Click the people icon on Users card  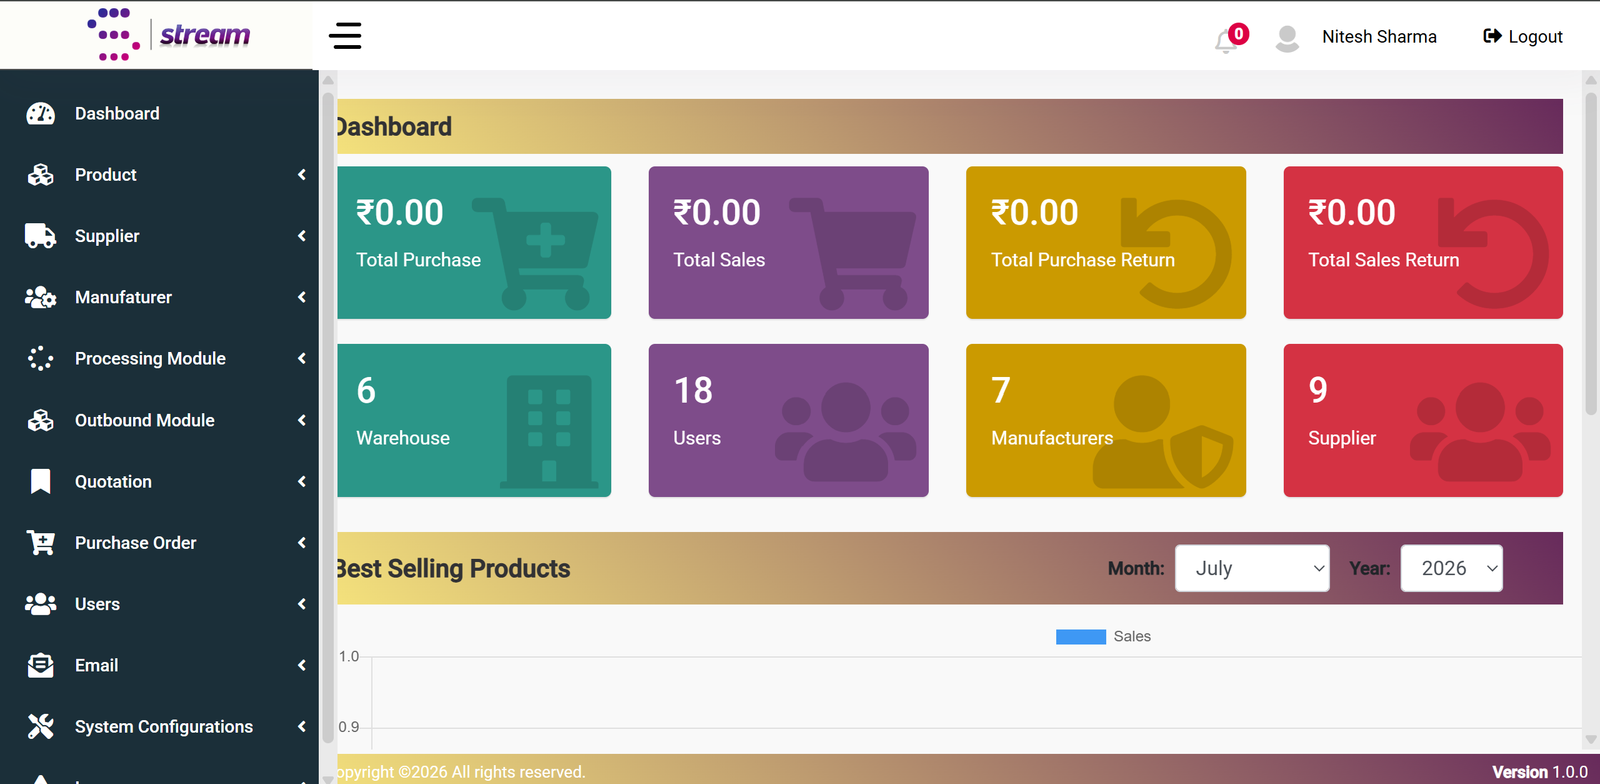[x=846, y=432]
